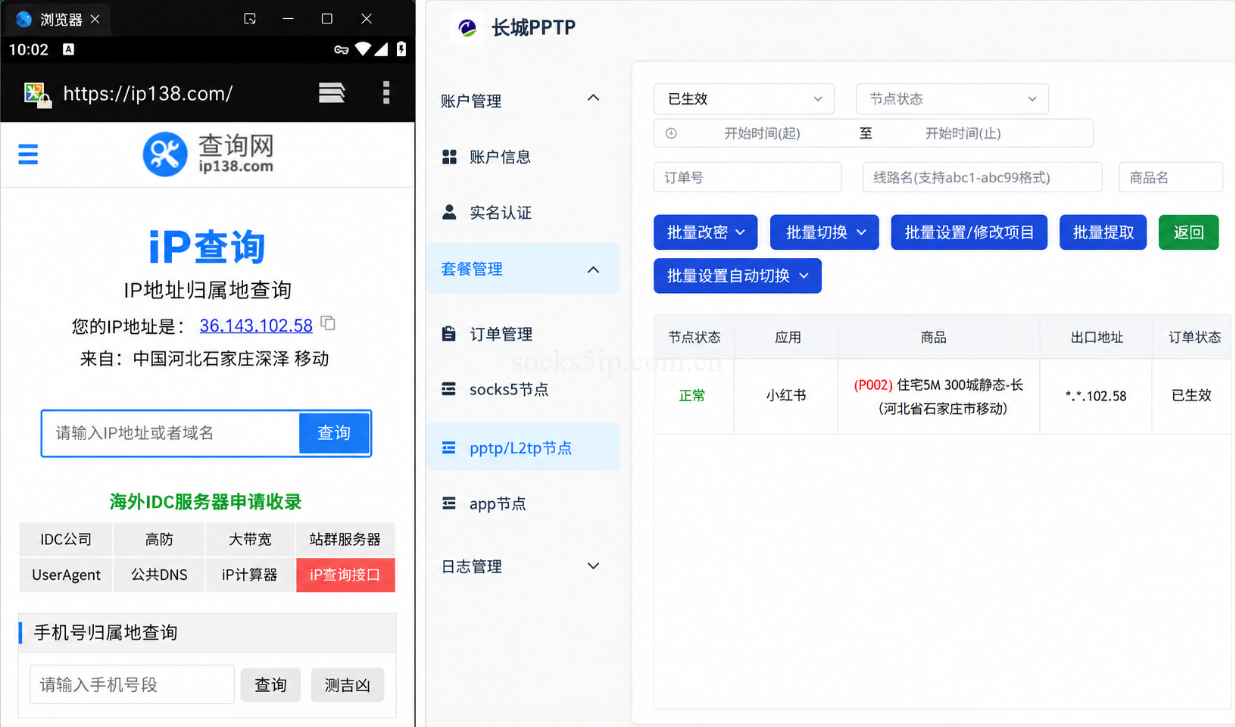Focus the IP地址或者域名 input field

pyautogui.click(x=171, y=433)
